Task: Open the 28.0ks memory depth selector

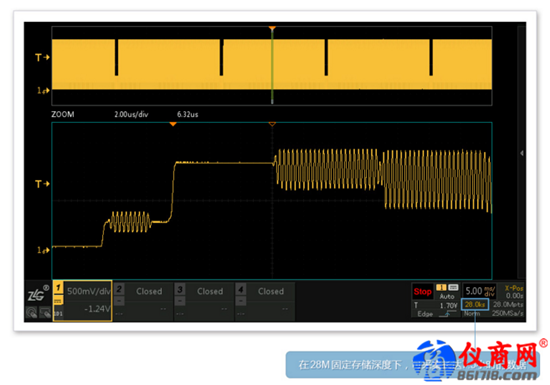Action: click(x=475, y=304)
